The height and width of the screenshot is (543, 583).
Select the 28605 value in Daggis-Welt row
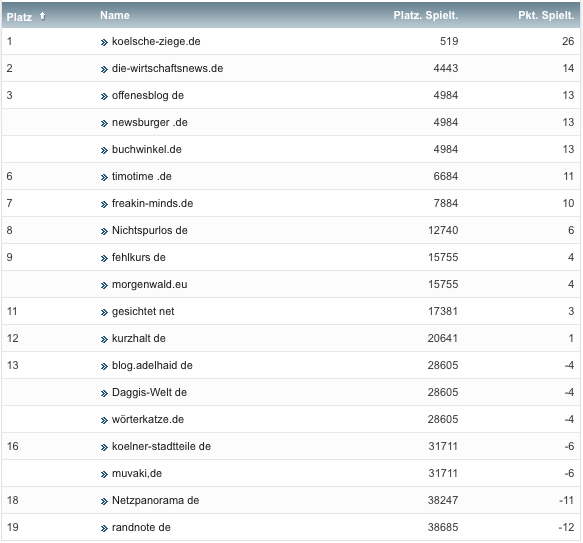443,392
